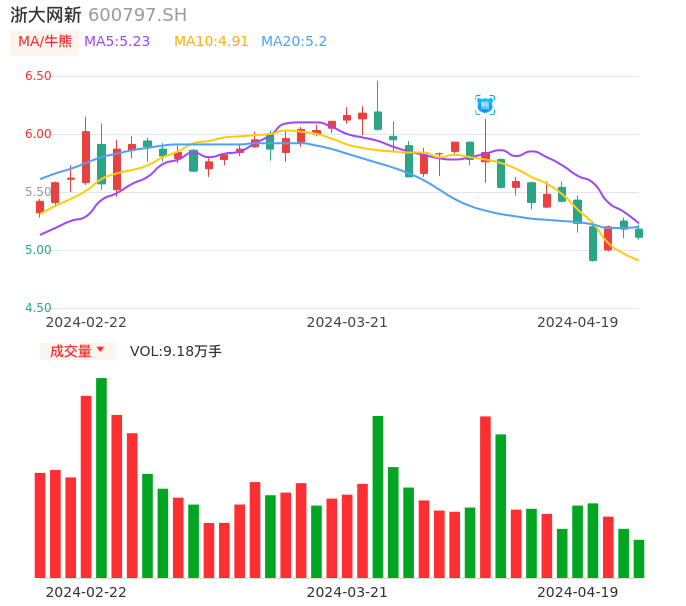Image resolution: width=686 pixels, height=606 pixels.
Task: Click the 2024-04-19 date label under volume chart
Action: 578,592
